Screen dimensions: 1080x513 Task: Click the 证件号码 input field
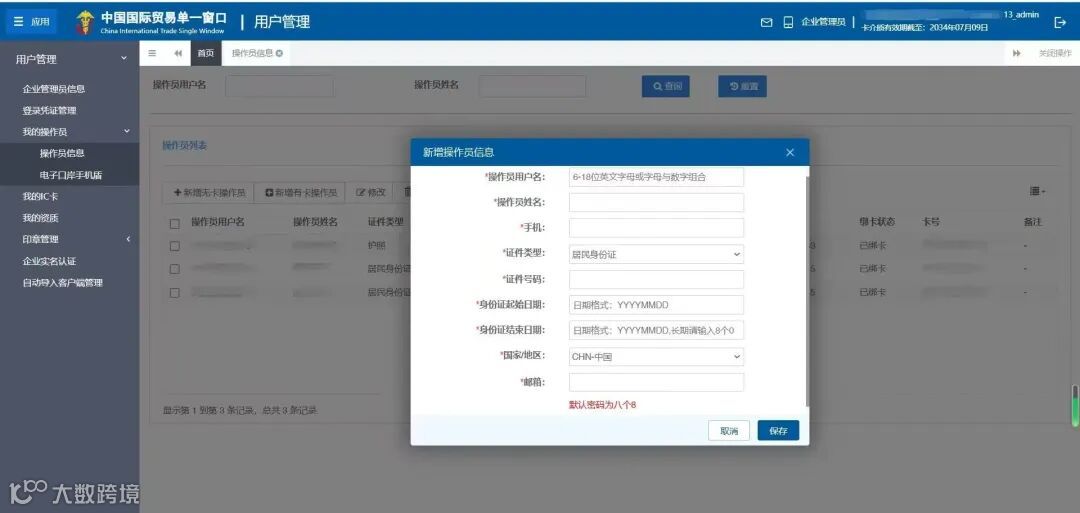click(656, 280)
